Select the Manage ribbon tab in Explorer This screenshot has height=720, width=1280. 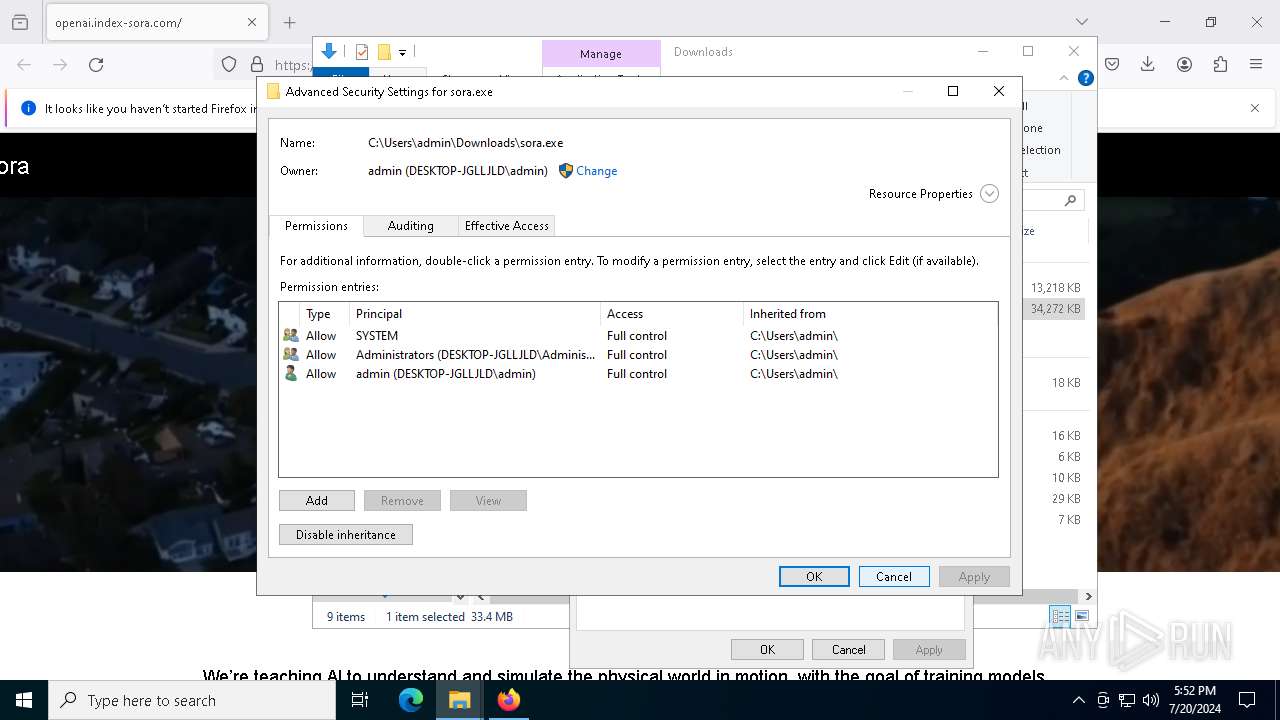601,54
